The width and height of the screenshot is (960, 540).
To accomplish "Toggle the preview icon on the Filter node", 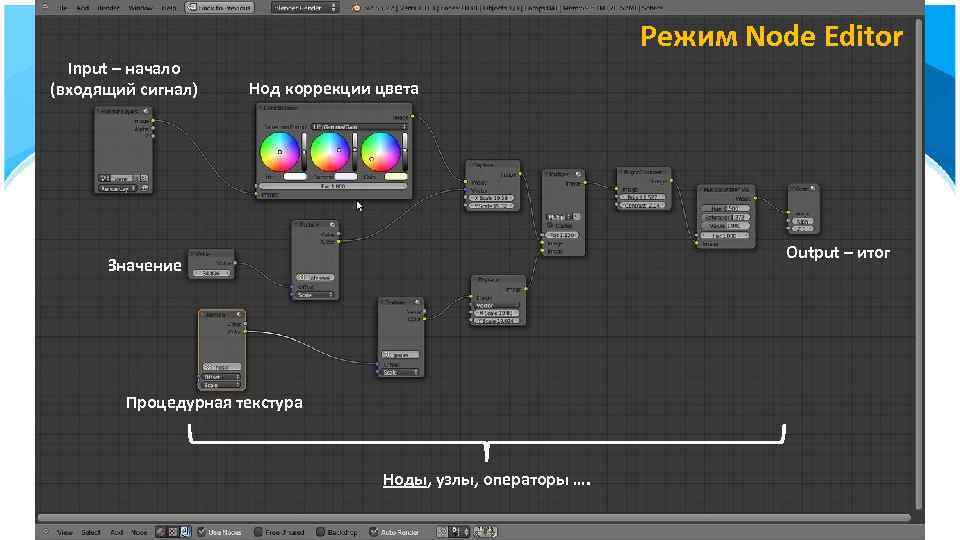I will click(x=578, y=174).
